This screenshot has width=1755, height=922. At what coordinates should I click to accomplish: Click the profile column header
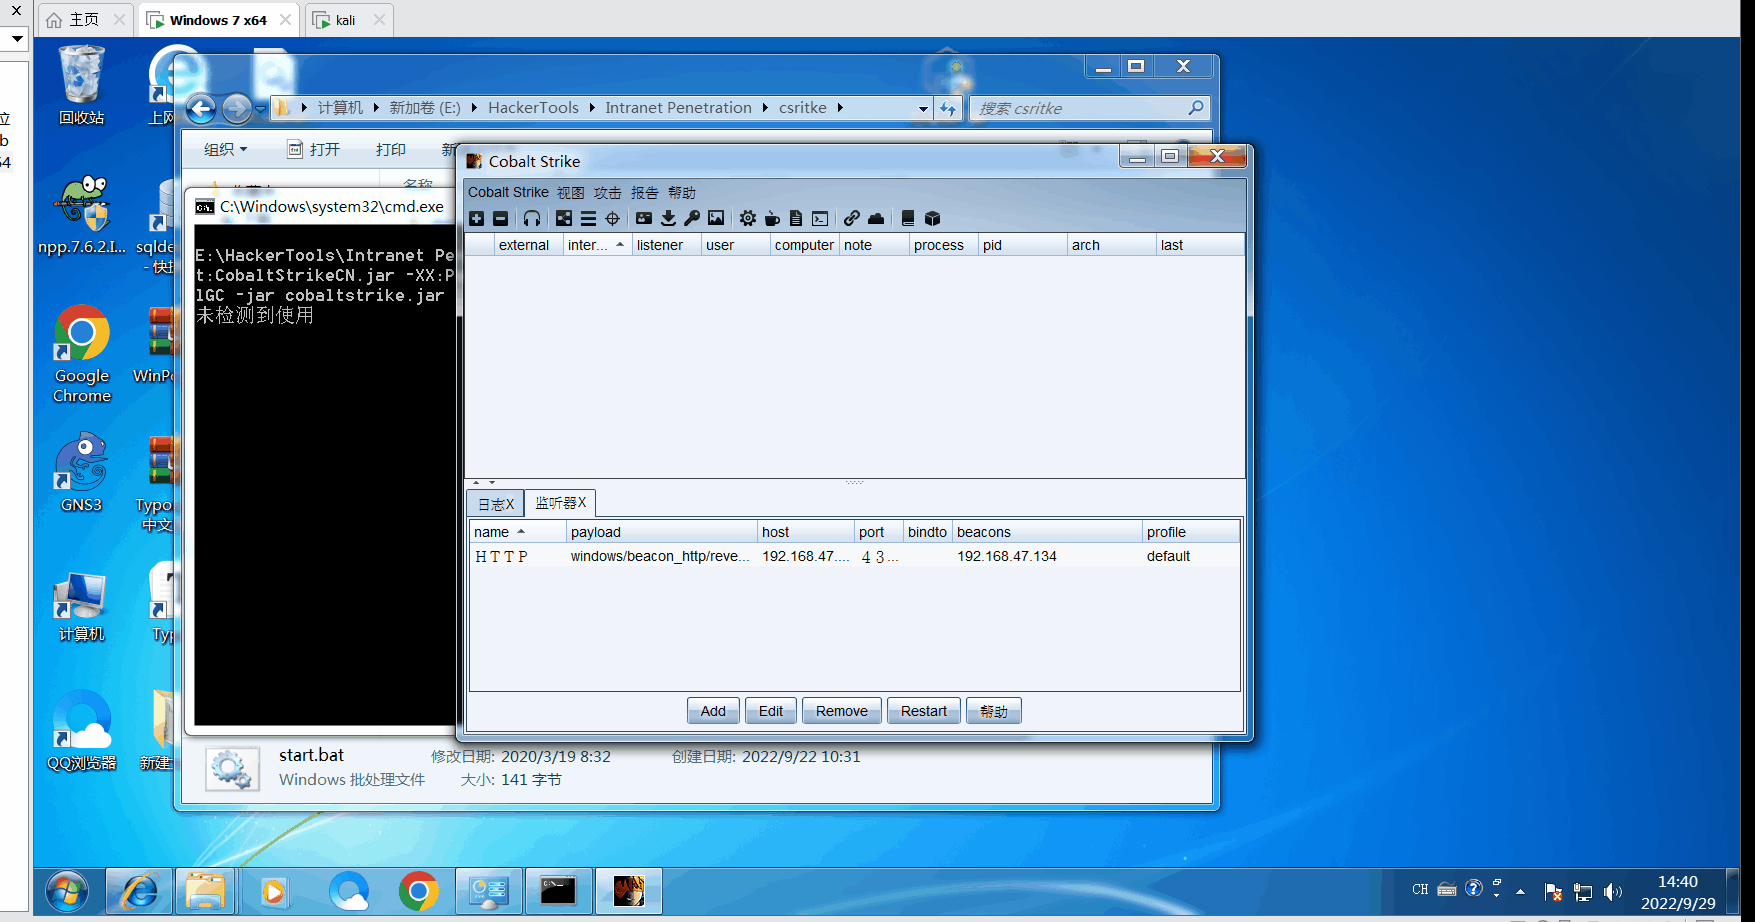coord(1190,532)
